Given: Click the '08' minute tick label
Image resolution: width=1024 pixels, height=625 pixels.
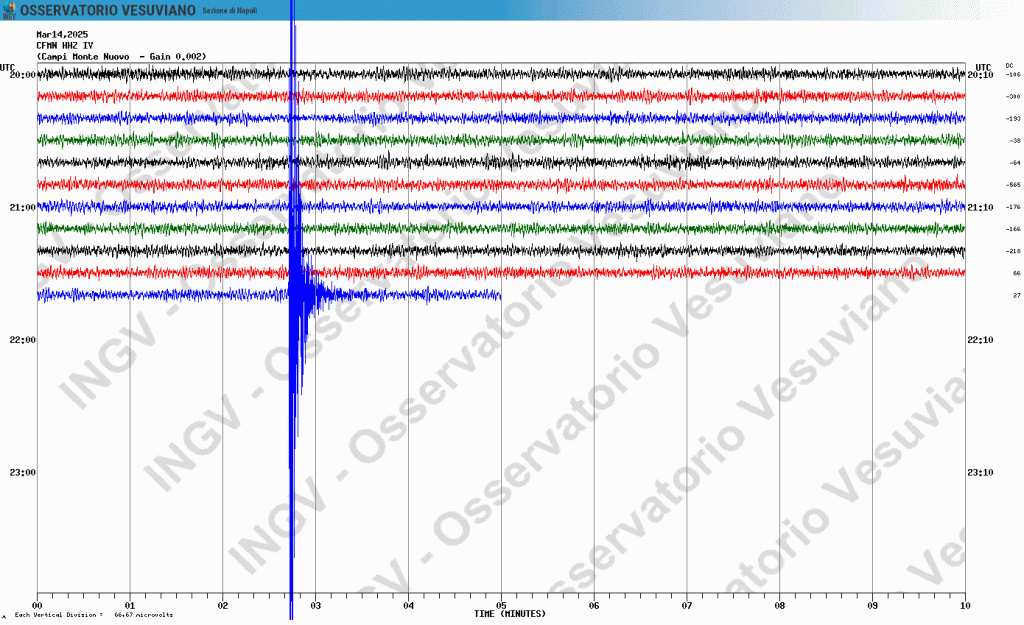Looking at the screenshot, I should pos(779,606).
